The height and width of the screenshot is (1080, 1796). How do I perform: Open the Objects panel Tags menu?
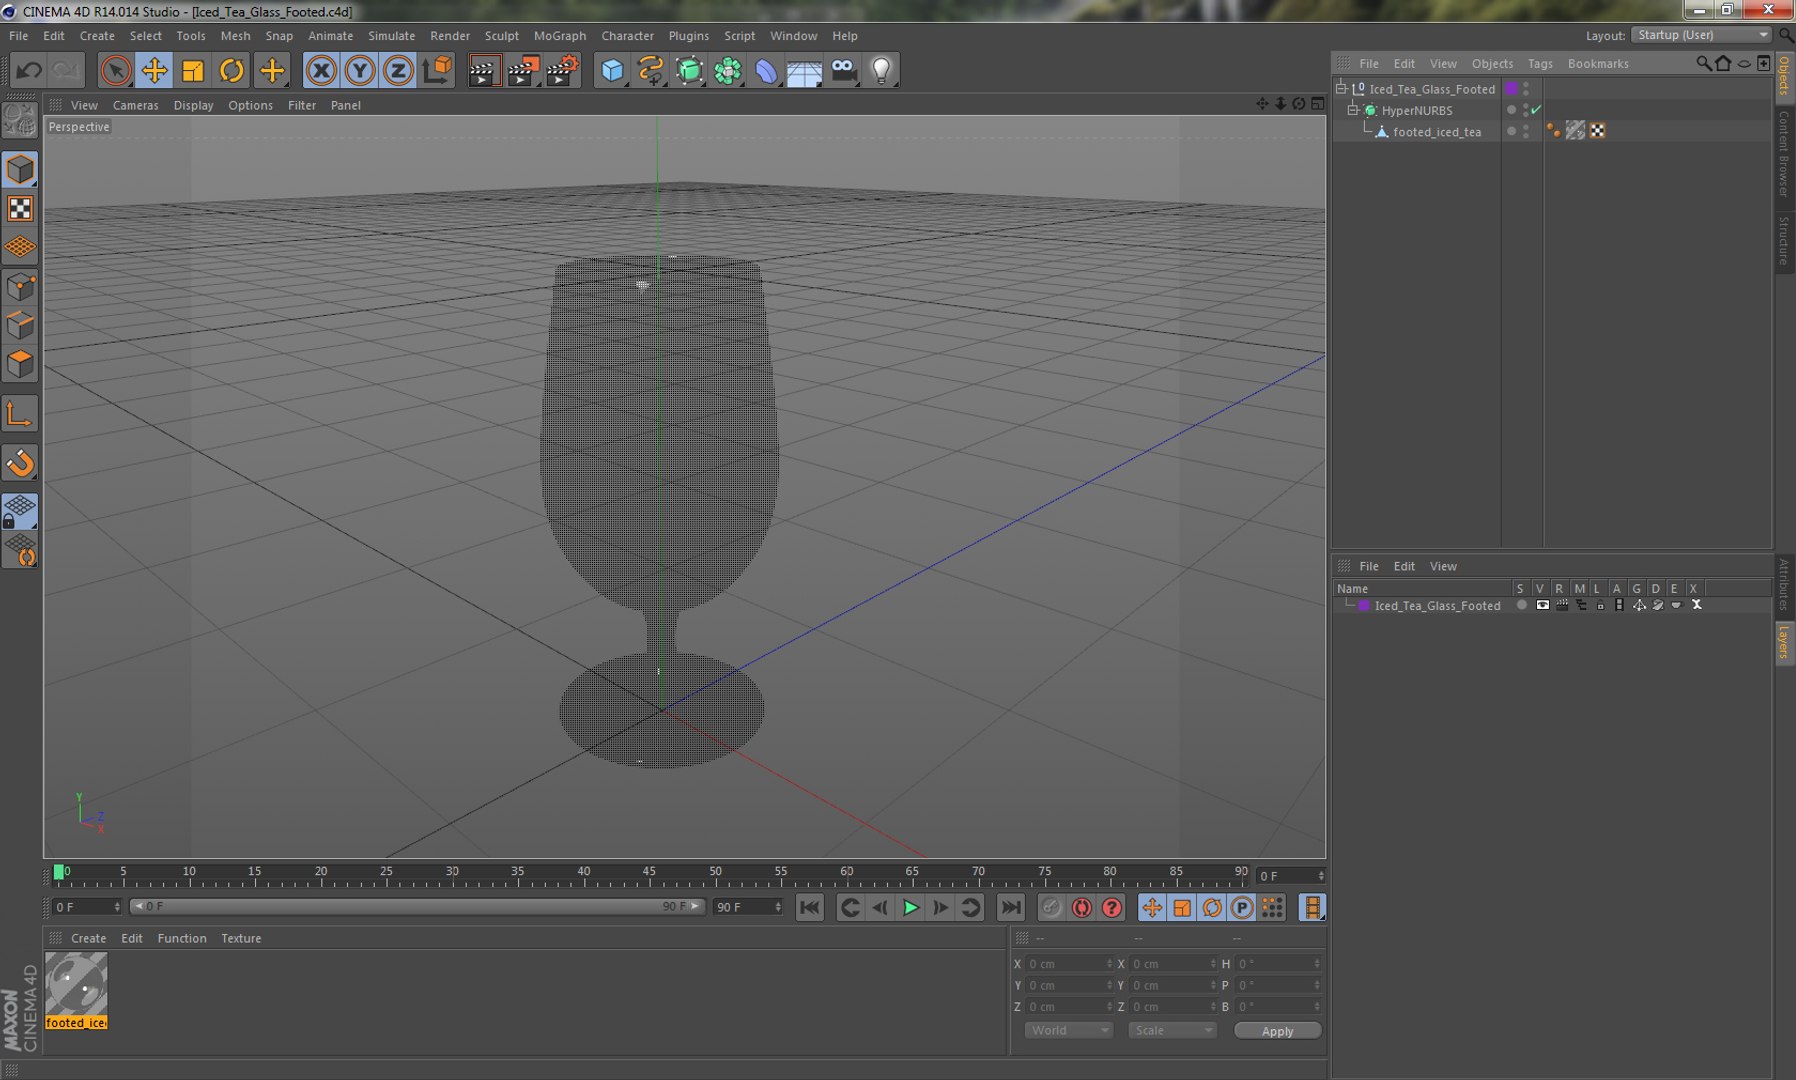click(1540, 63)
